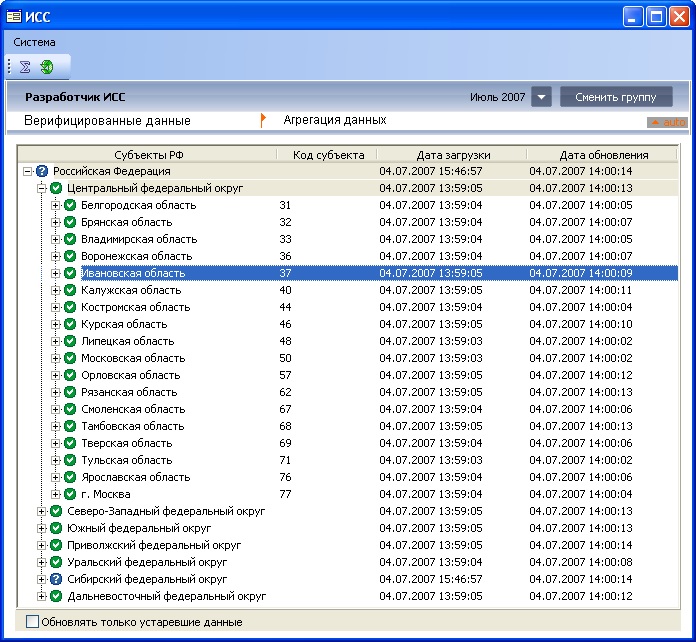
Task: Click the green refresh toolbar icon
Action: click(47, 67)
